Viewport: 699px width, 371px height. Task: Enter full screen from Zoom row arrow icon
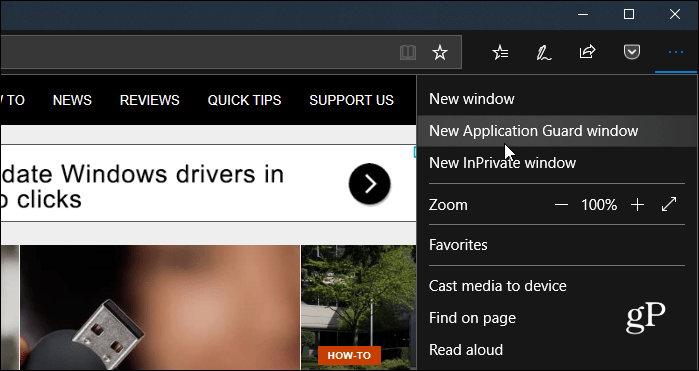click(x=669, y=204)
